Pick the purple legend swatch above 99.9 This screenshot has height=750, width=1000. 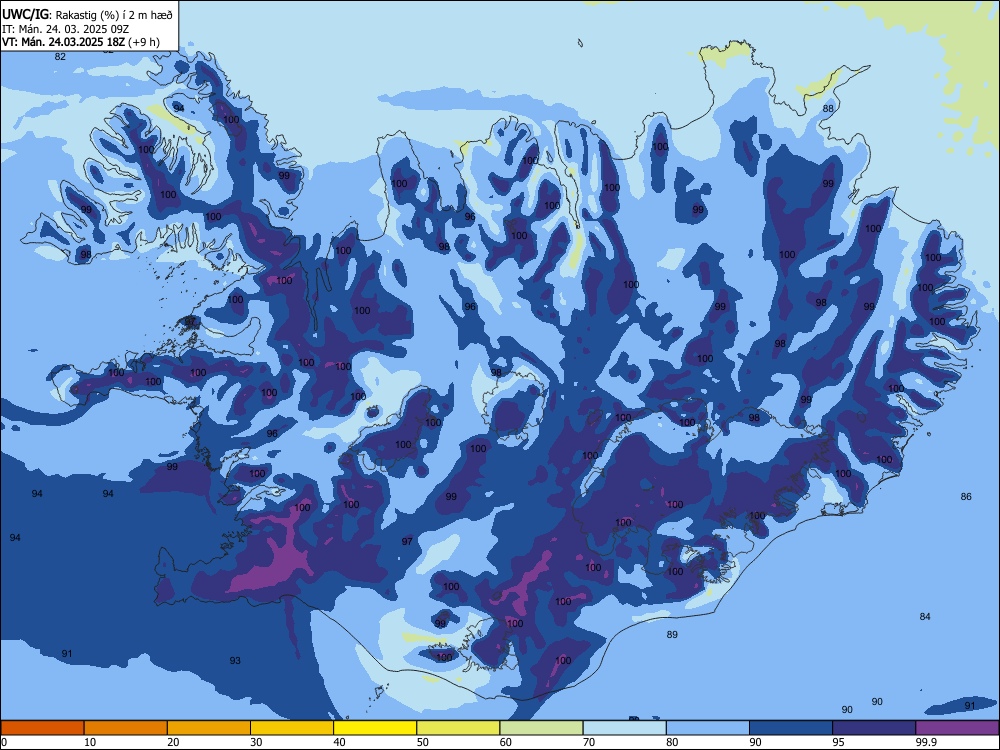(957, 728)
